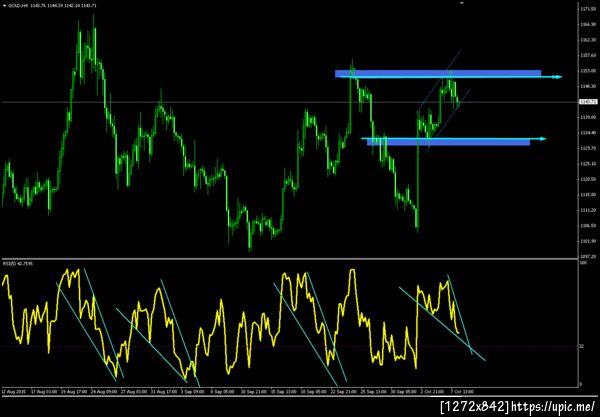
Task: Open the chart symbol dropdown triangle beside GOLD,H4
Action: coord(4,6)
